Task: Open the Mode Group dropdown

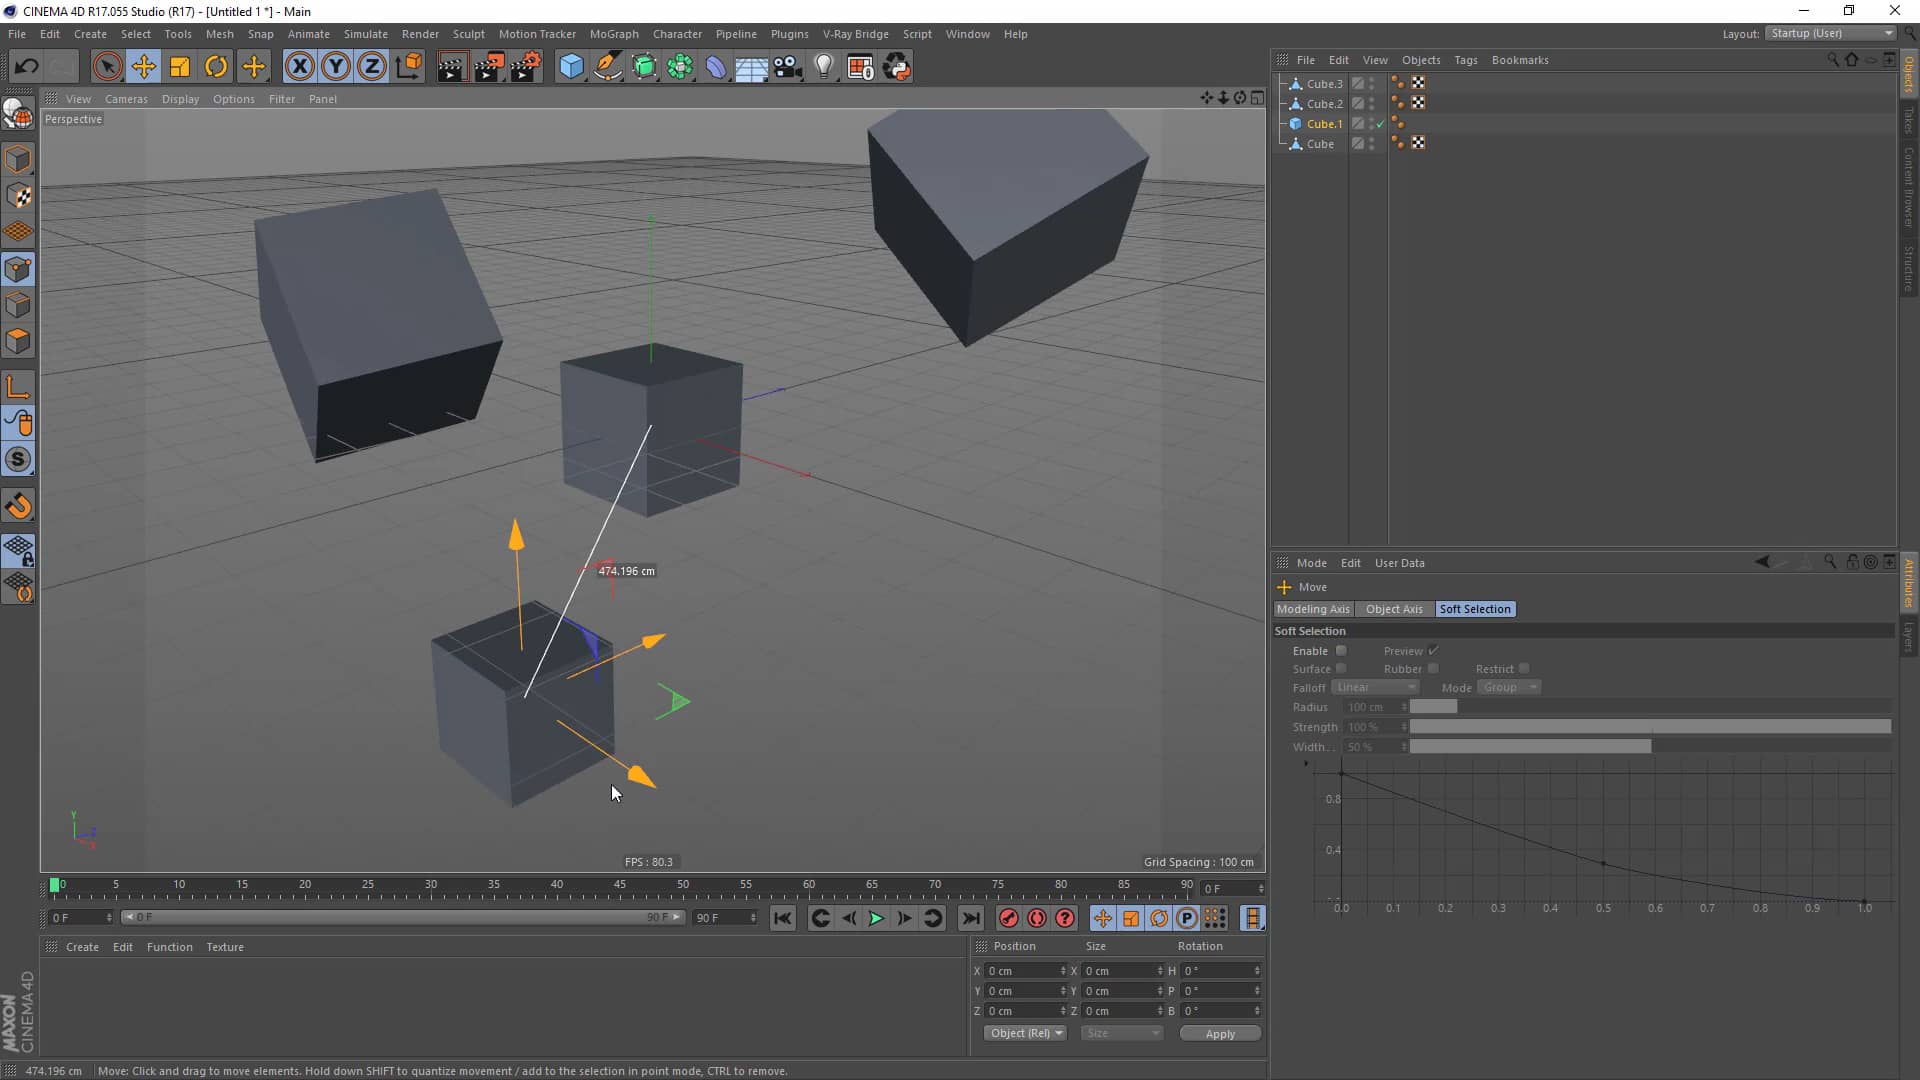Action: (x=1508, y=687)
